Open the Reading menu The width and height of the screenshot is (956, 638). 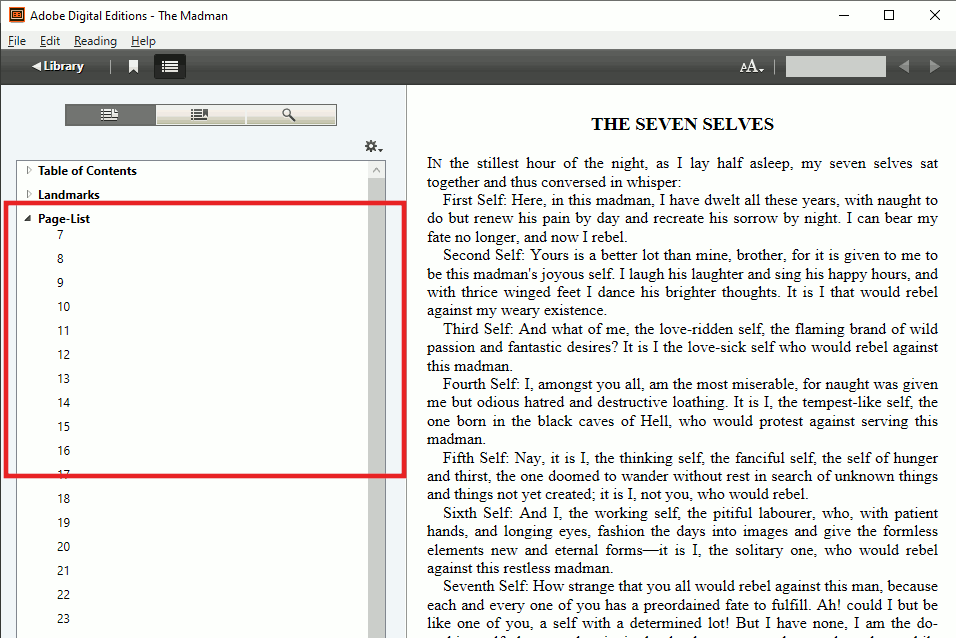[x=95, y=41]
